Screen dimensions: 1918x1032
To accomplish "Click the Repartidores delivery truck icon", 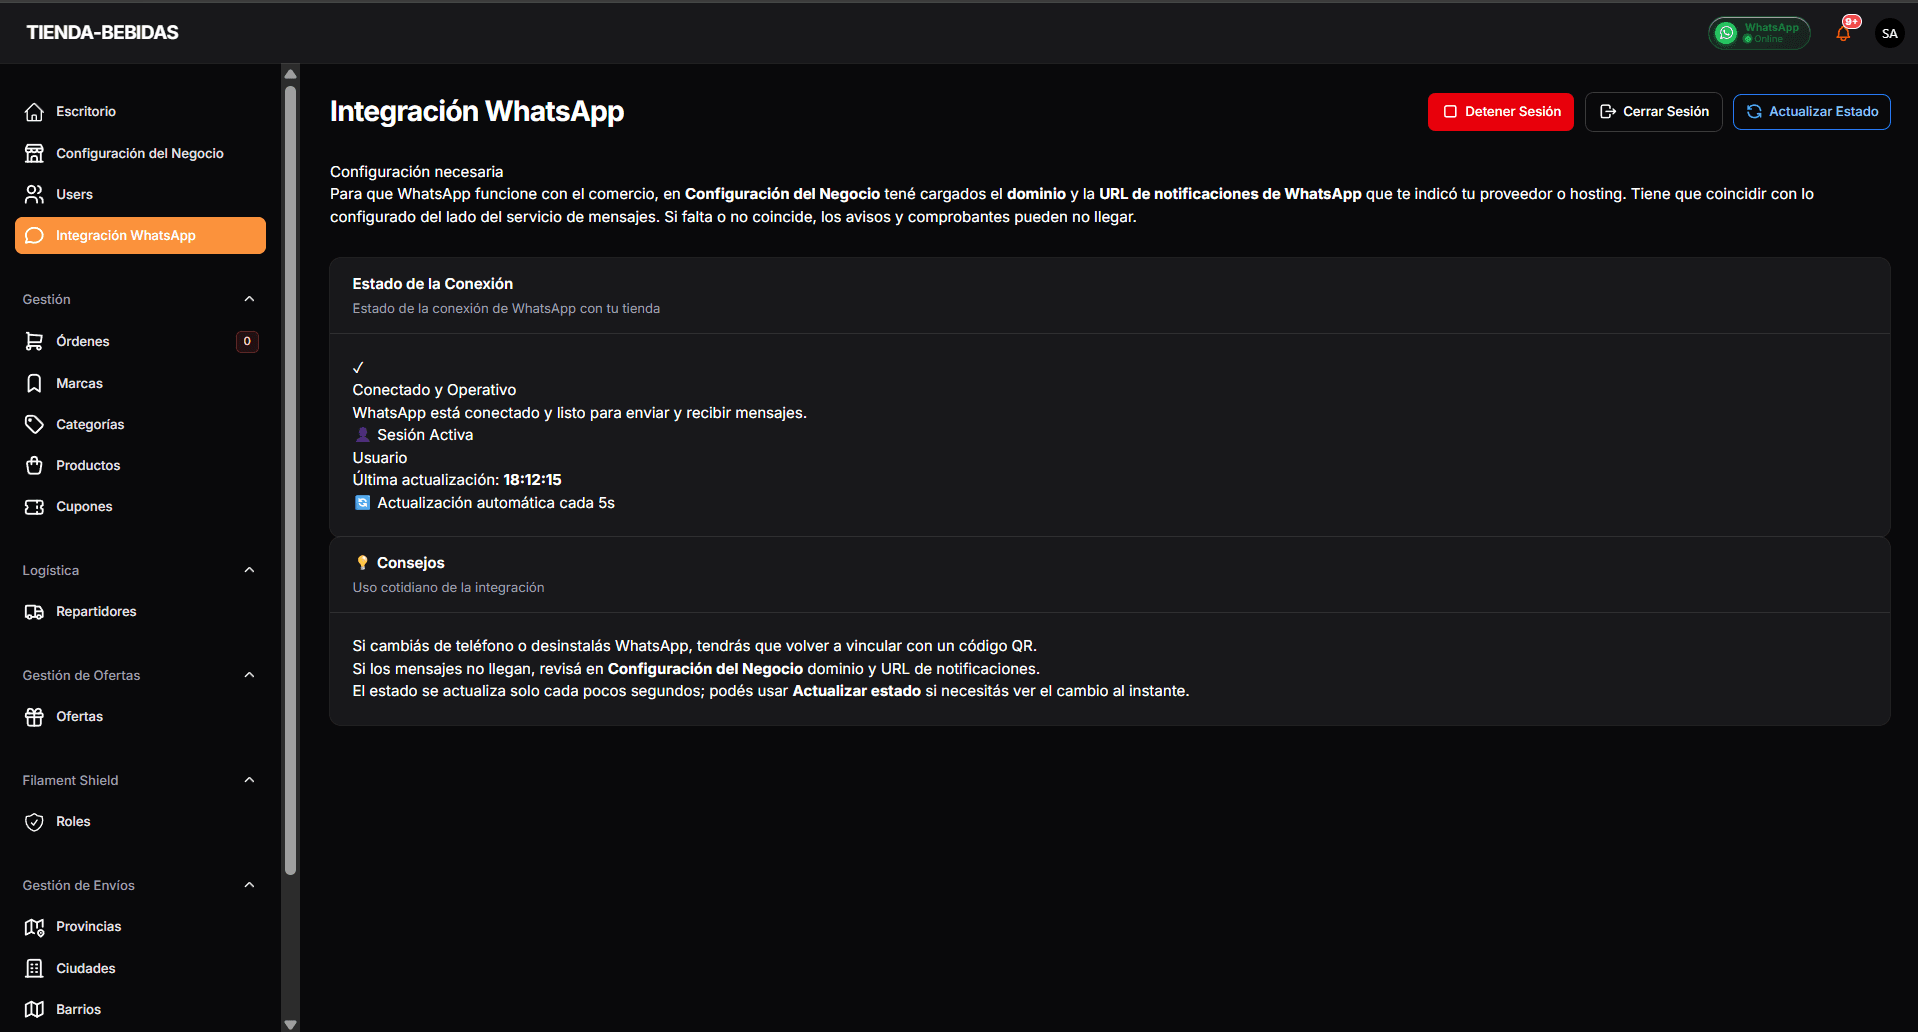I will pyautogui.click(x=35, y=611).
